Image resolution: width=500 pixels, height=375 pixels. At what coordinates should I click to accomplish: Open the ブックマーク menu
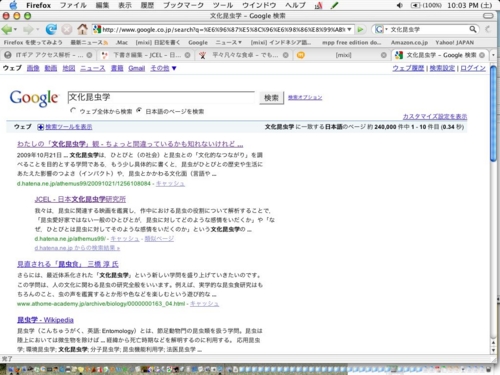click(x=183, y=5)
